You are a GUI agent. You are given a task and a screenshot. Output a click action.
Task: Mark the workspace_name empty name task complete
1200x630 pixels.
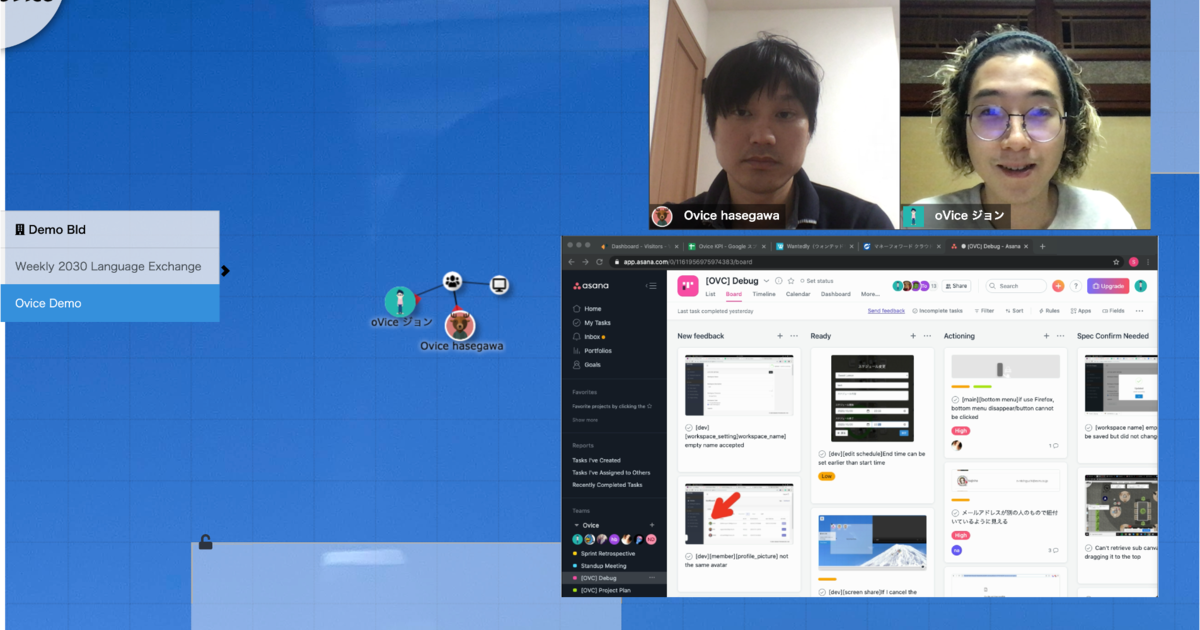click(689, 428)
